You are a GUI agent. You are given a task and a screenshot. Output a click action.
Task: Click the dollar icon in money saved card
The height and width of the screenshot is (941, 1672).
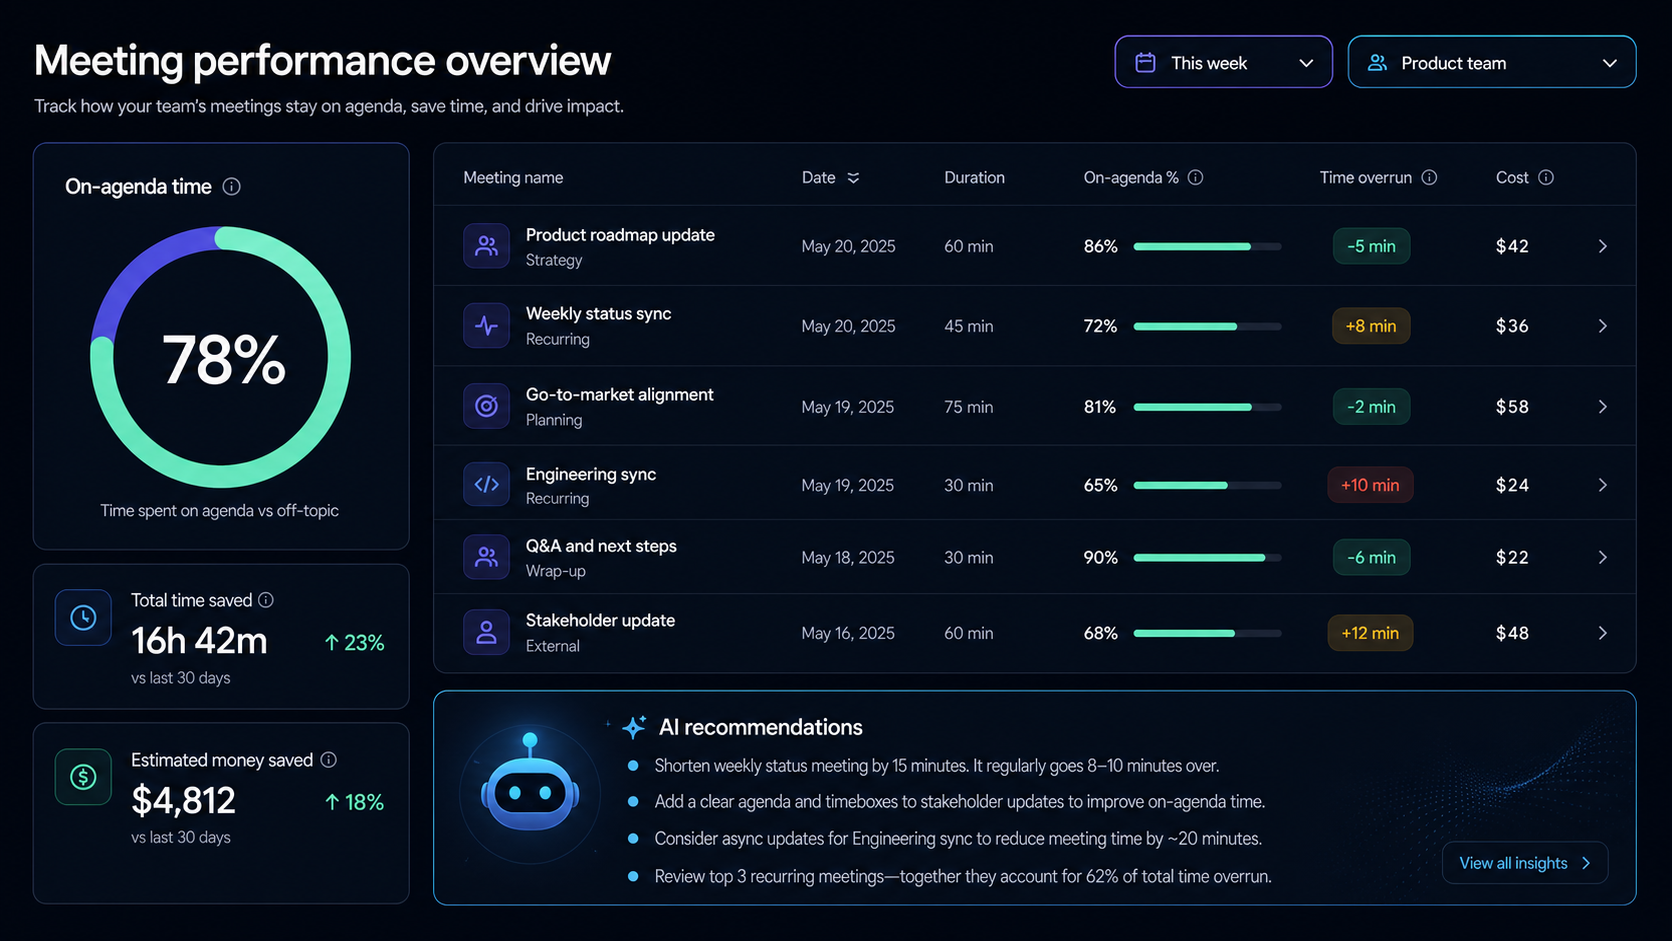coord(83,777)
